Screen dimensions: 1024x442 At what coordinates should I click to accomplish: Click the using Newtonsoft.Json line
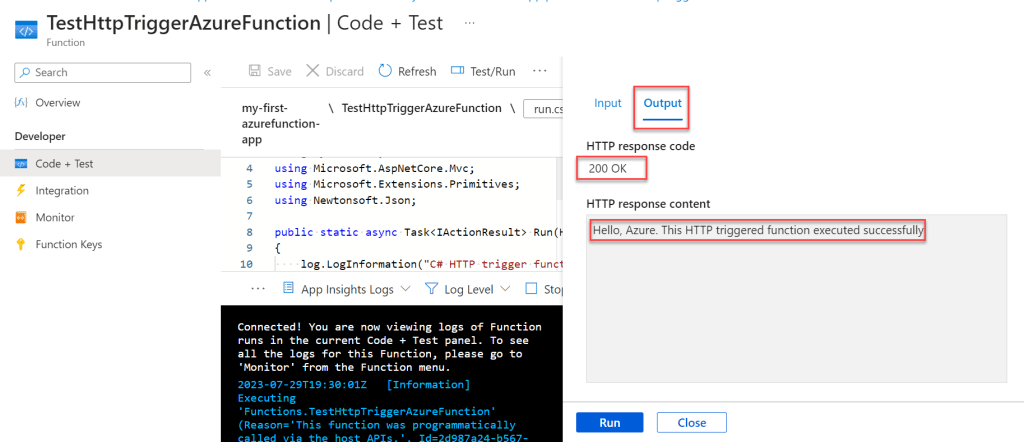point(345,200)
